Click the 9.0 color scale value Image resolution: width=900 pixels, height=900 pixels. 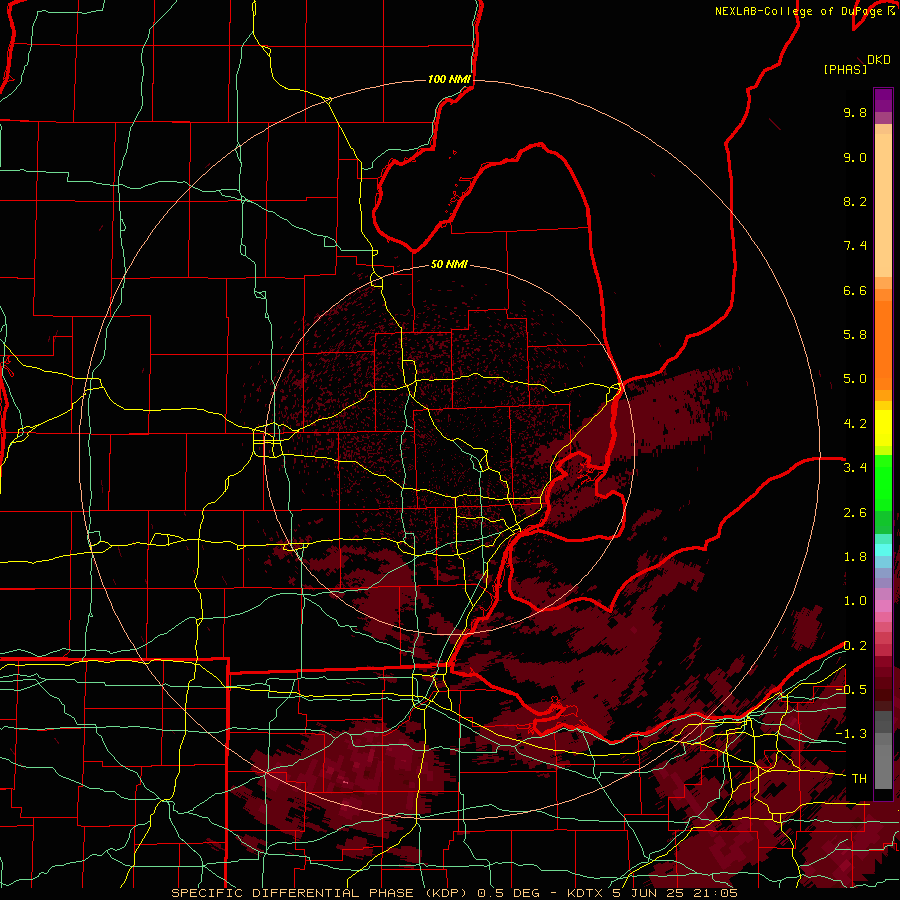(x=855, y=157)
